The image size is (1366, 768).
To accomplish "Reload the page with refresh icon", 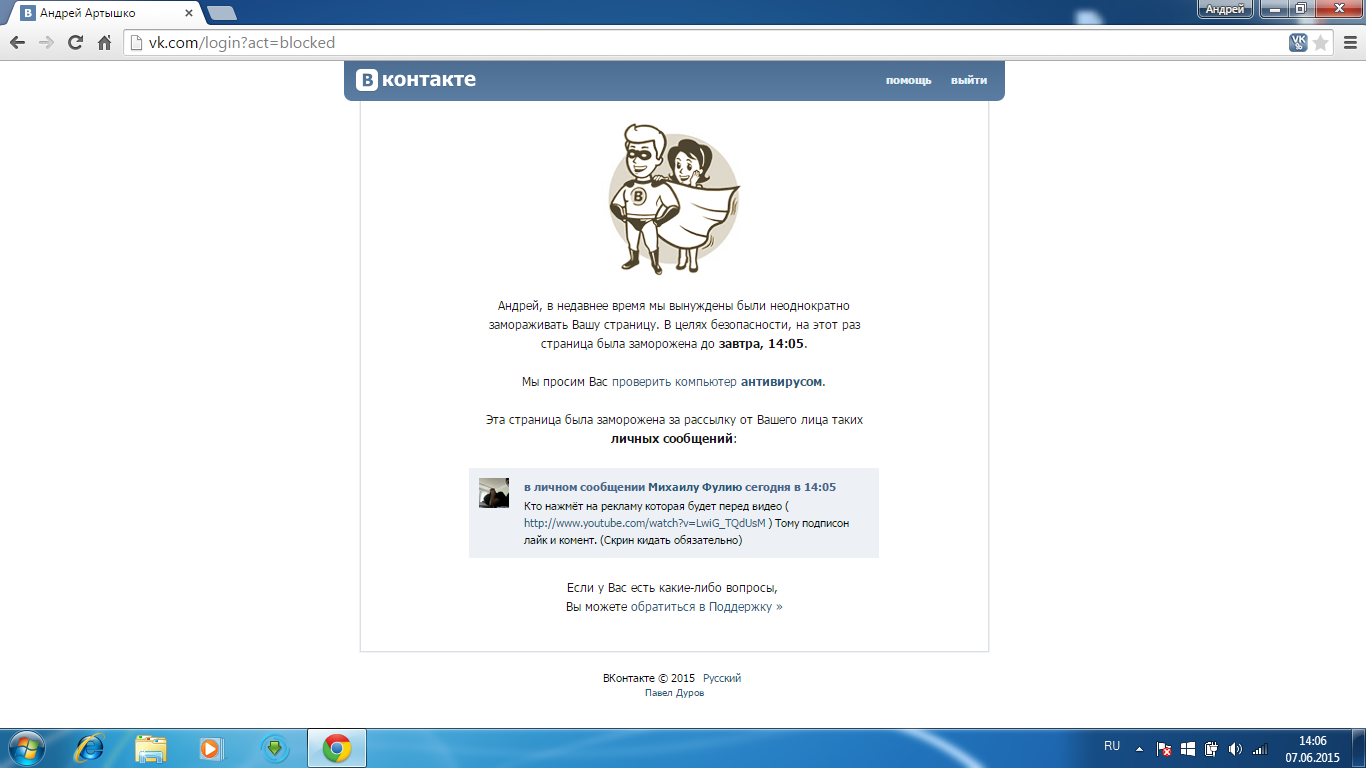I will pos(75,43).
